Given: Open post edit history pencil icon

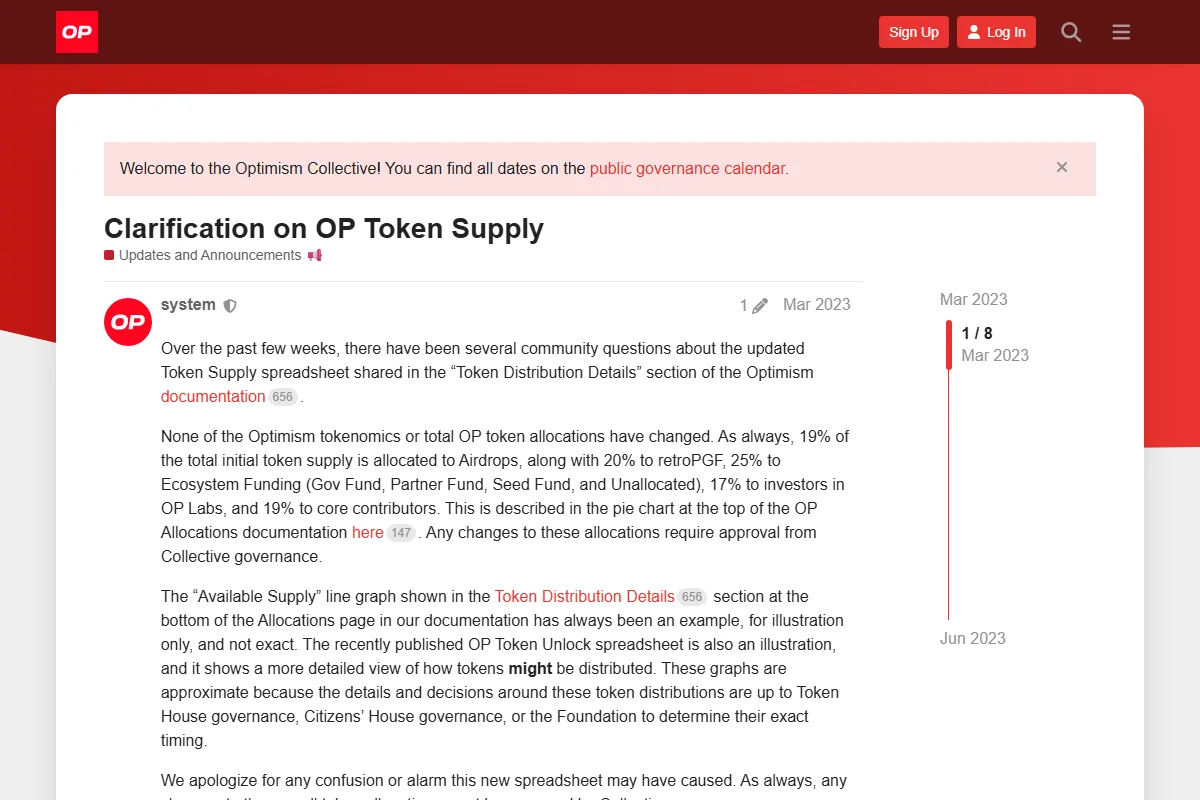Looking at the screenshot, I should tap(760, 306).
